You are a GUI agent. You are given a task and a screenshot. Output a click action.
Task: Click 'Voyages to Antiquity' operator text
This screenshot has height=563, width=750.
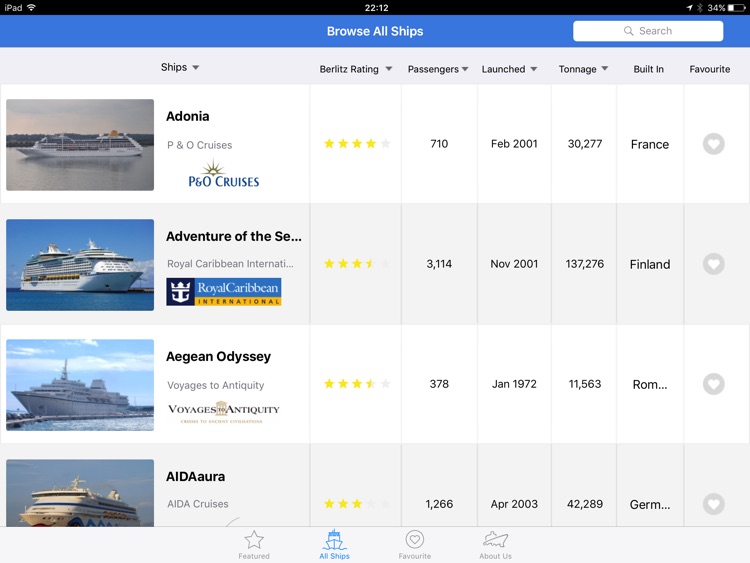point(215,385)
